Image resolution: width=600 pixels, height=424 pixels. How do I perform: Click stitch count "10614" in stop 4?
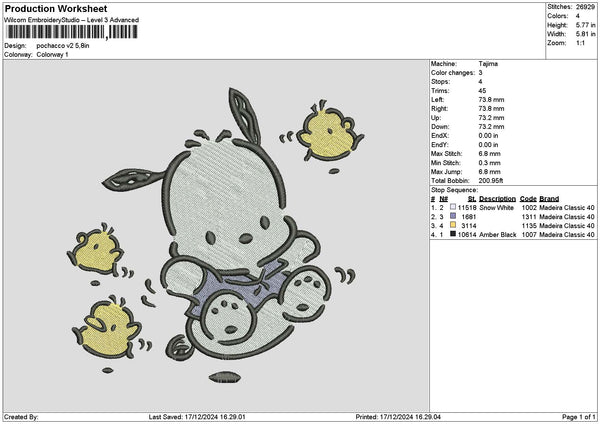point(467,235)
